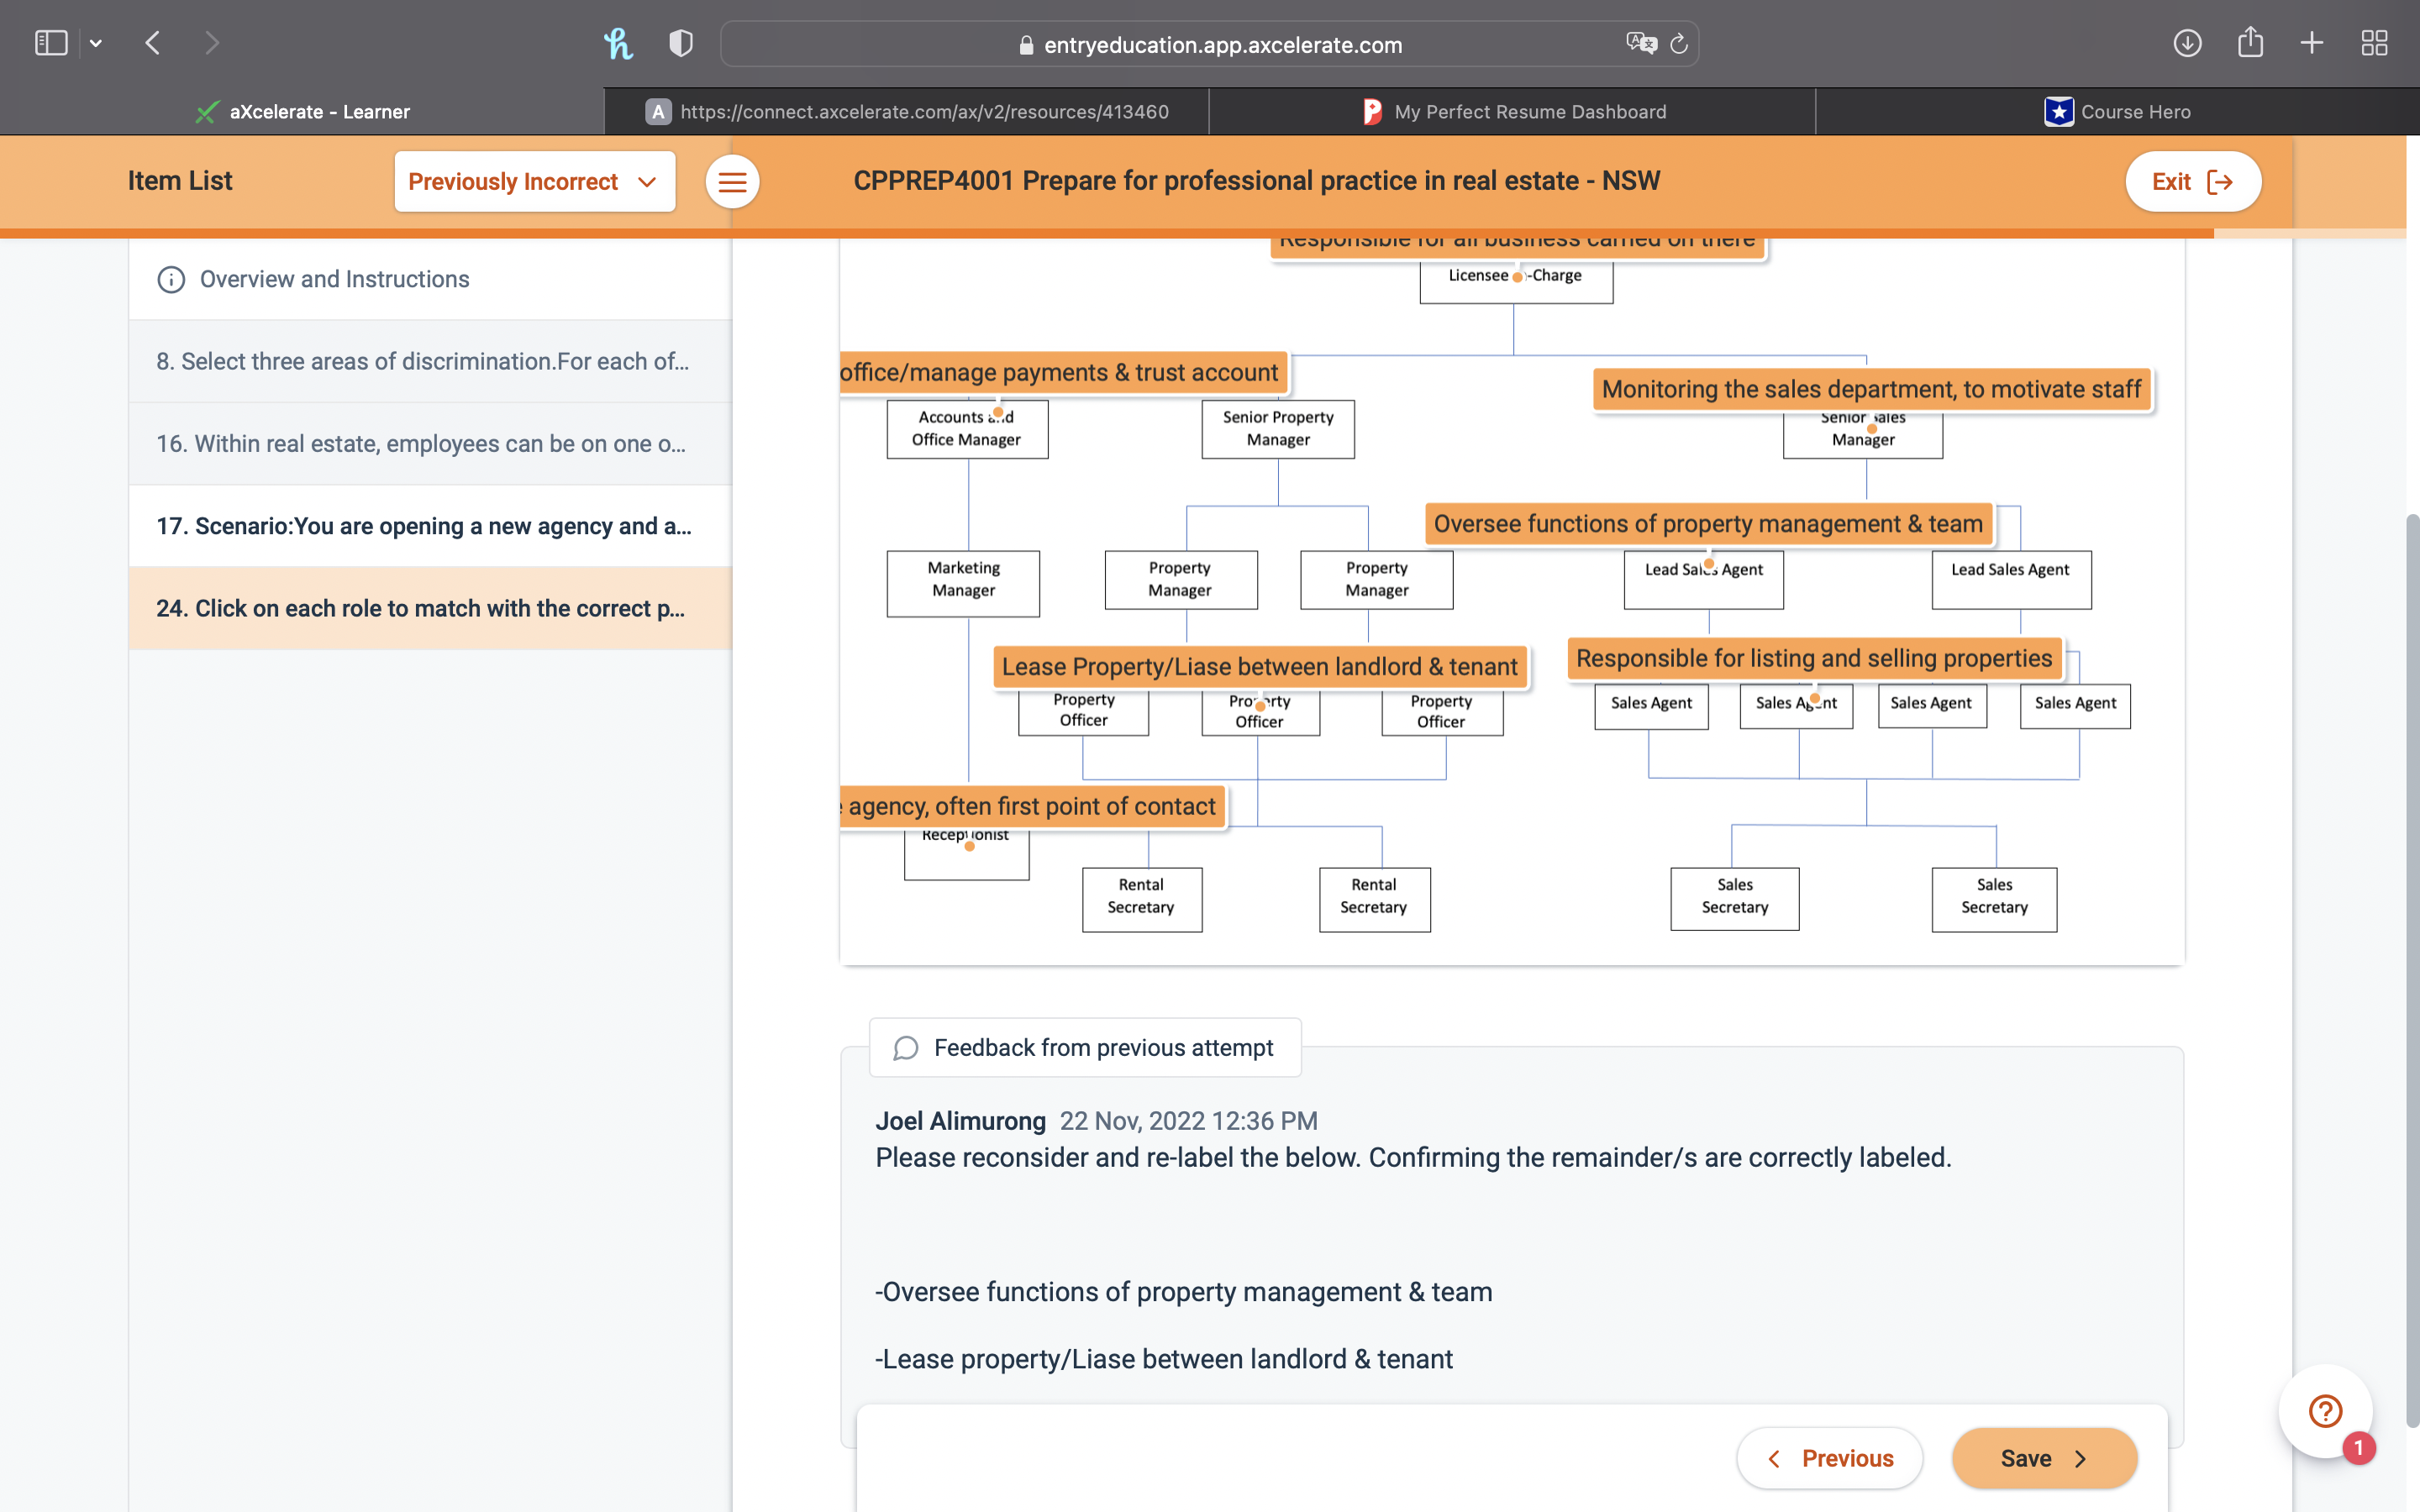Image resolution: width=2420 pixels, height=1512 pixels.
Task: Reload the current page
Action: [x=1677, y=43]
